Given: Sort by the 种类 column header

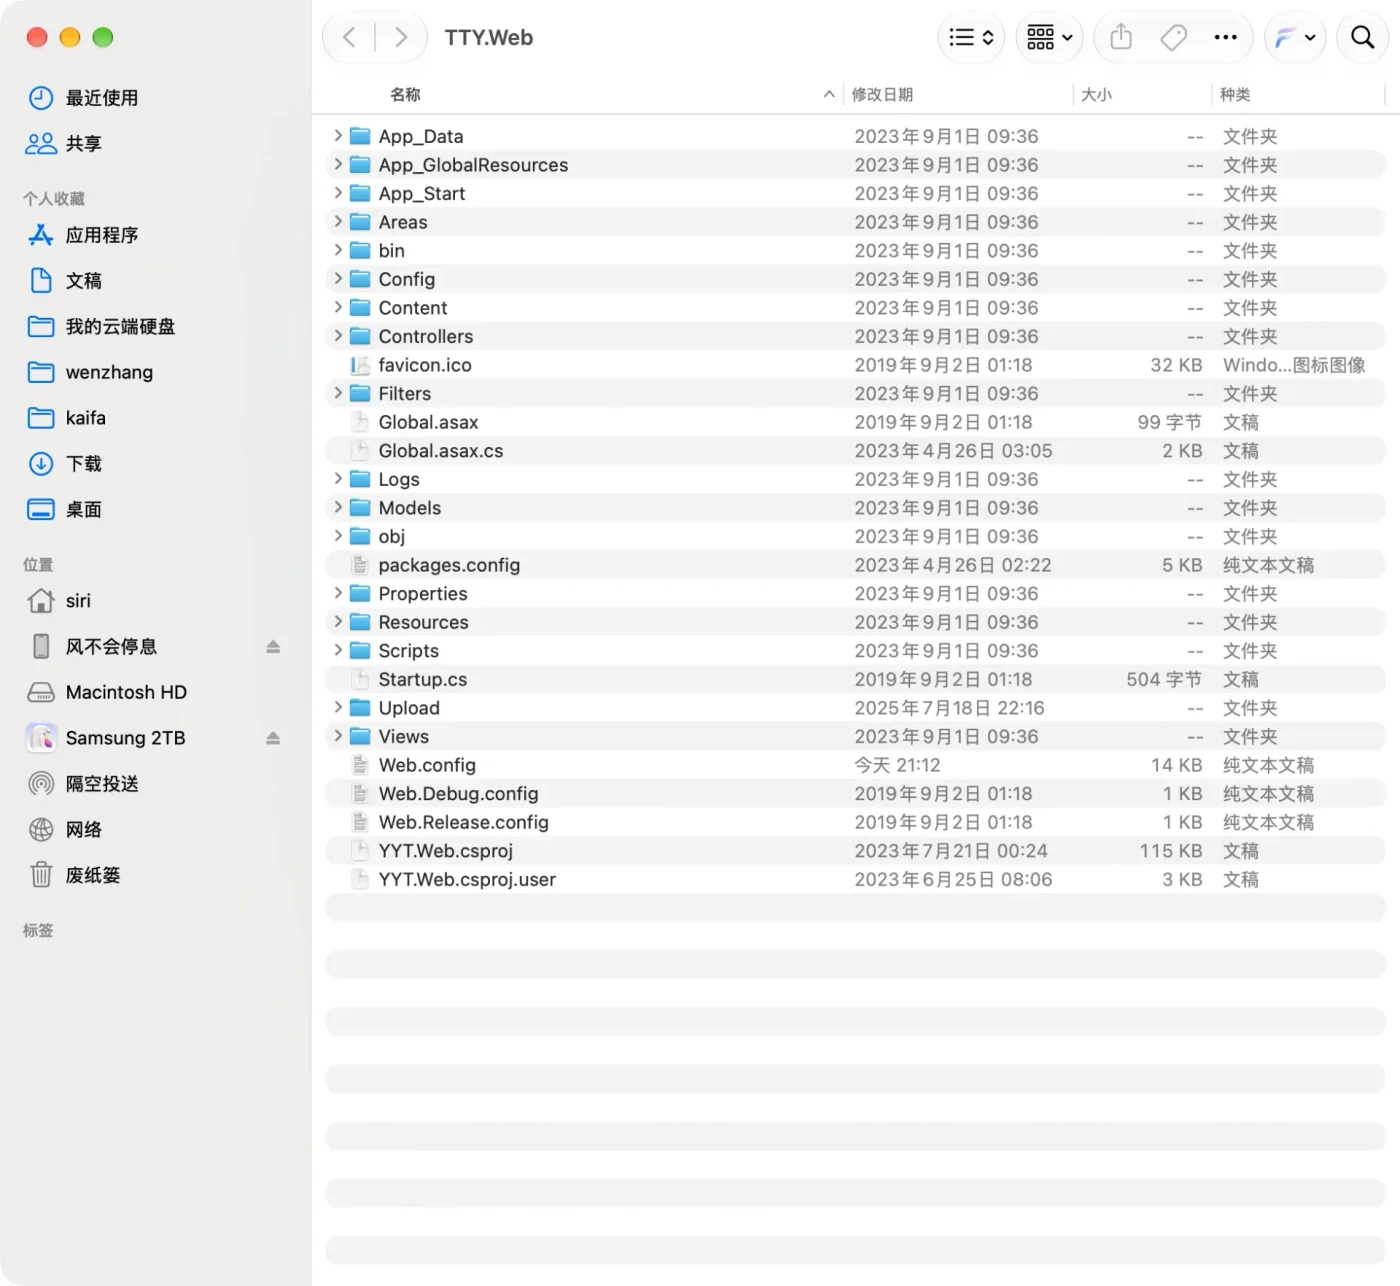Looking at the screenshot, I should pyautogui.click(x=1235, y=95).
